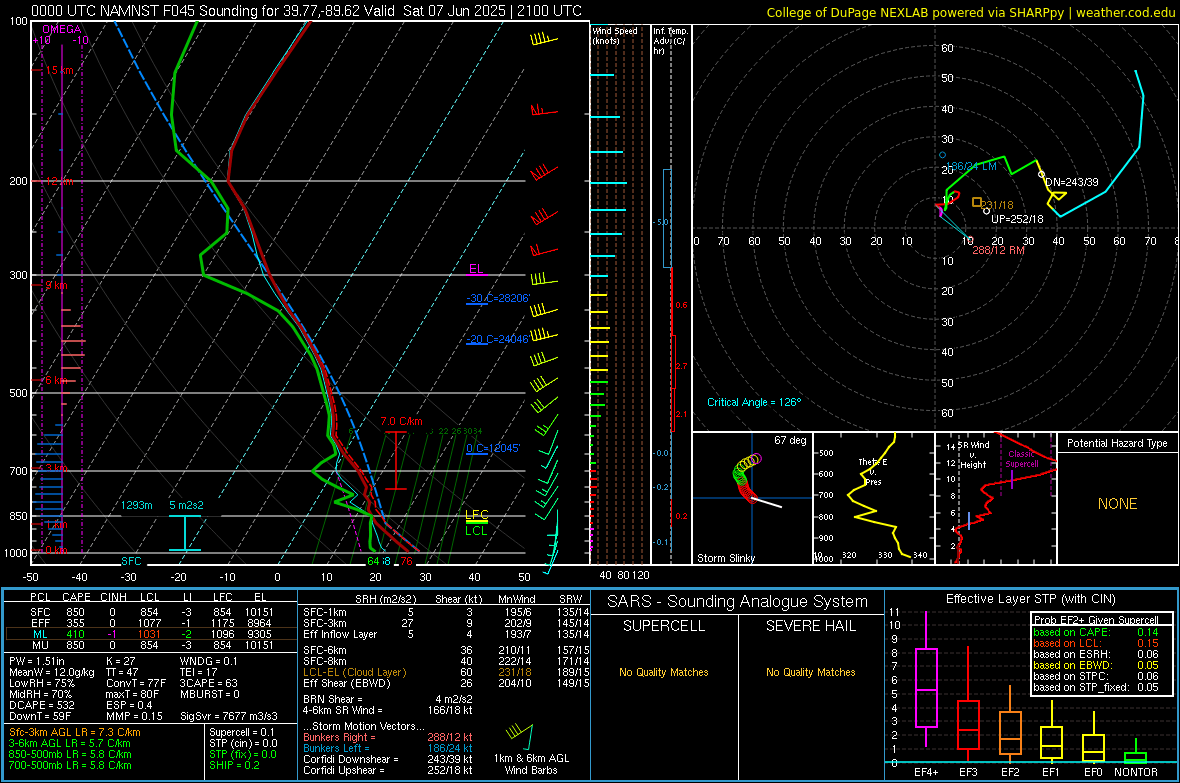1180x783 pixels.
Task: Click the ConvT = 77F value
Action: 135,684
